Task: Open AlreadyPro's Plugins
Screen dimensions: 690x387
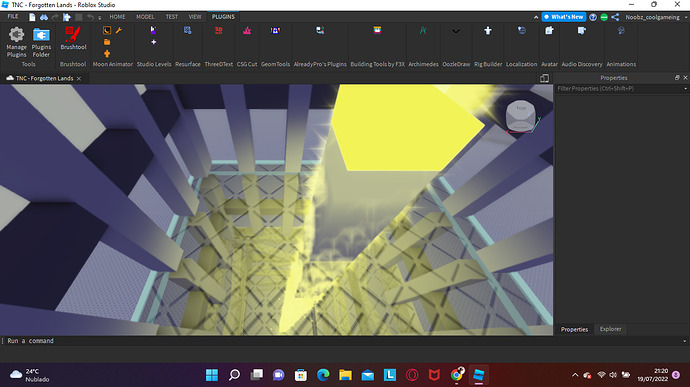Action: pos(320,30)
